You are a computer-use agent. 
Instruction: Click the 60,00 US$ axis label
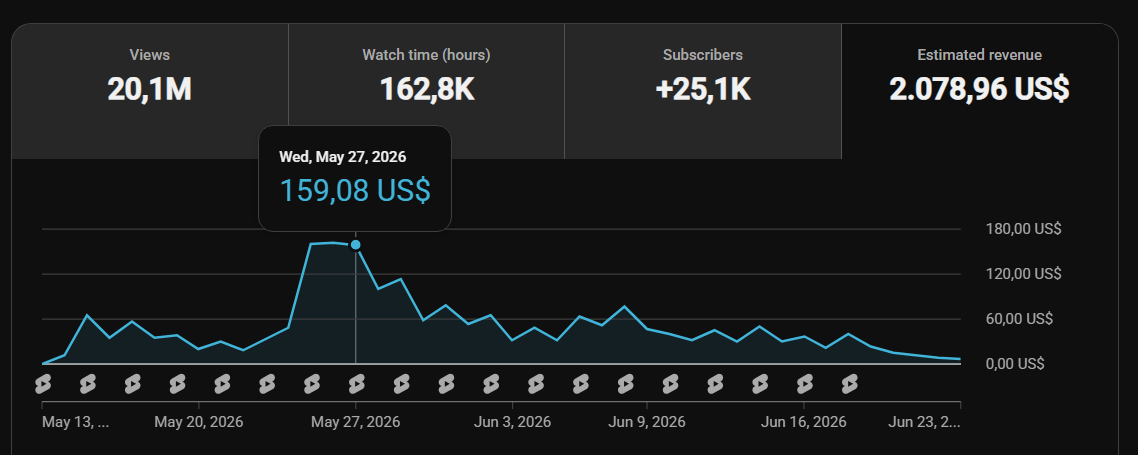(x=1019, y=319)
